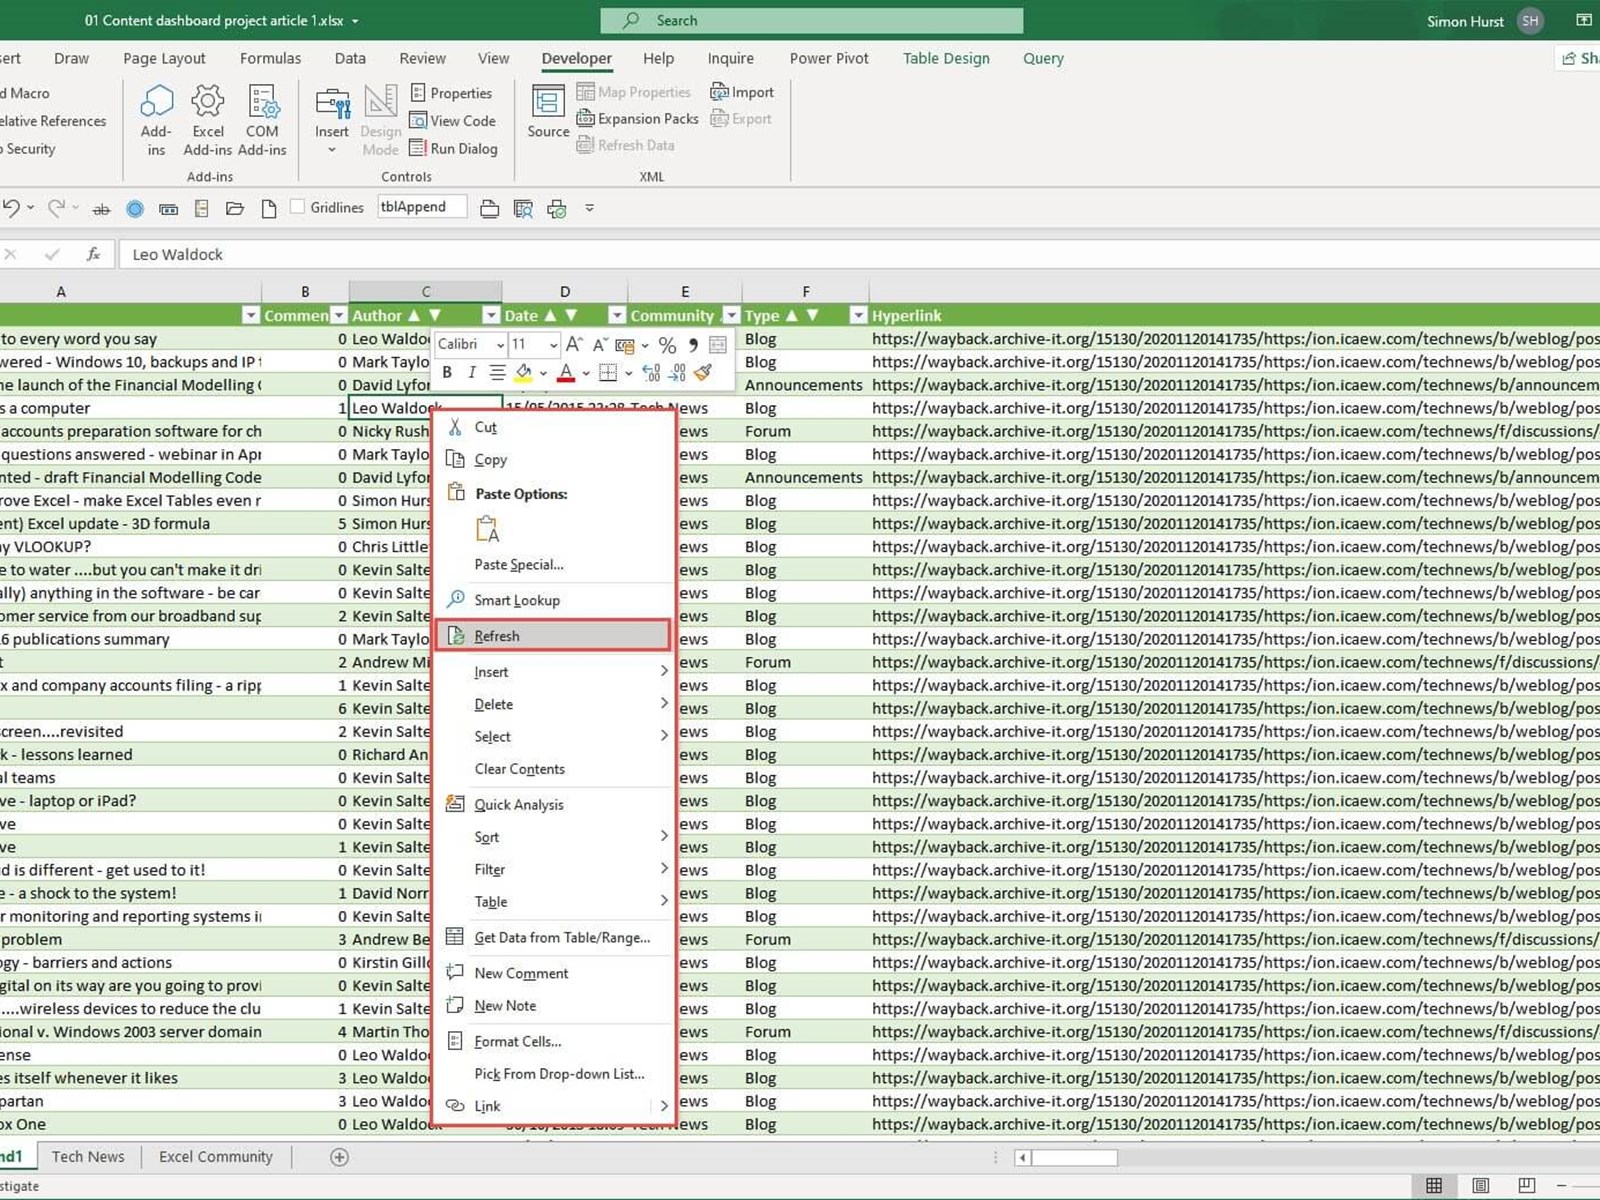Toggle italic in the mini toolbar
The image size is (1600, 1200).
(471, 373)
